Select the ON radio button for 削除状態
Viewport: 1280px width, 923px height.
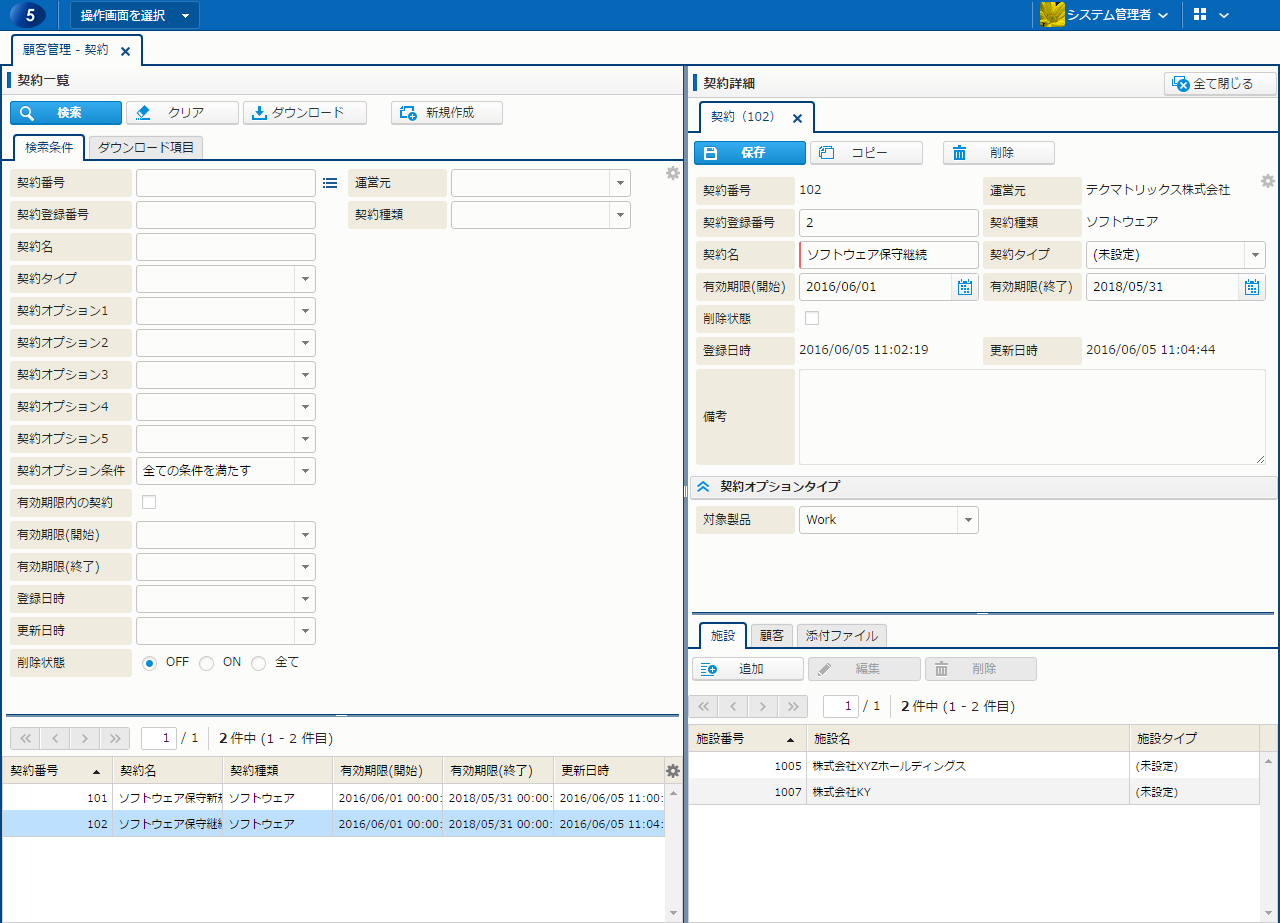[207, 663]
